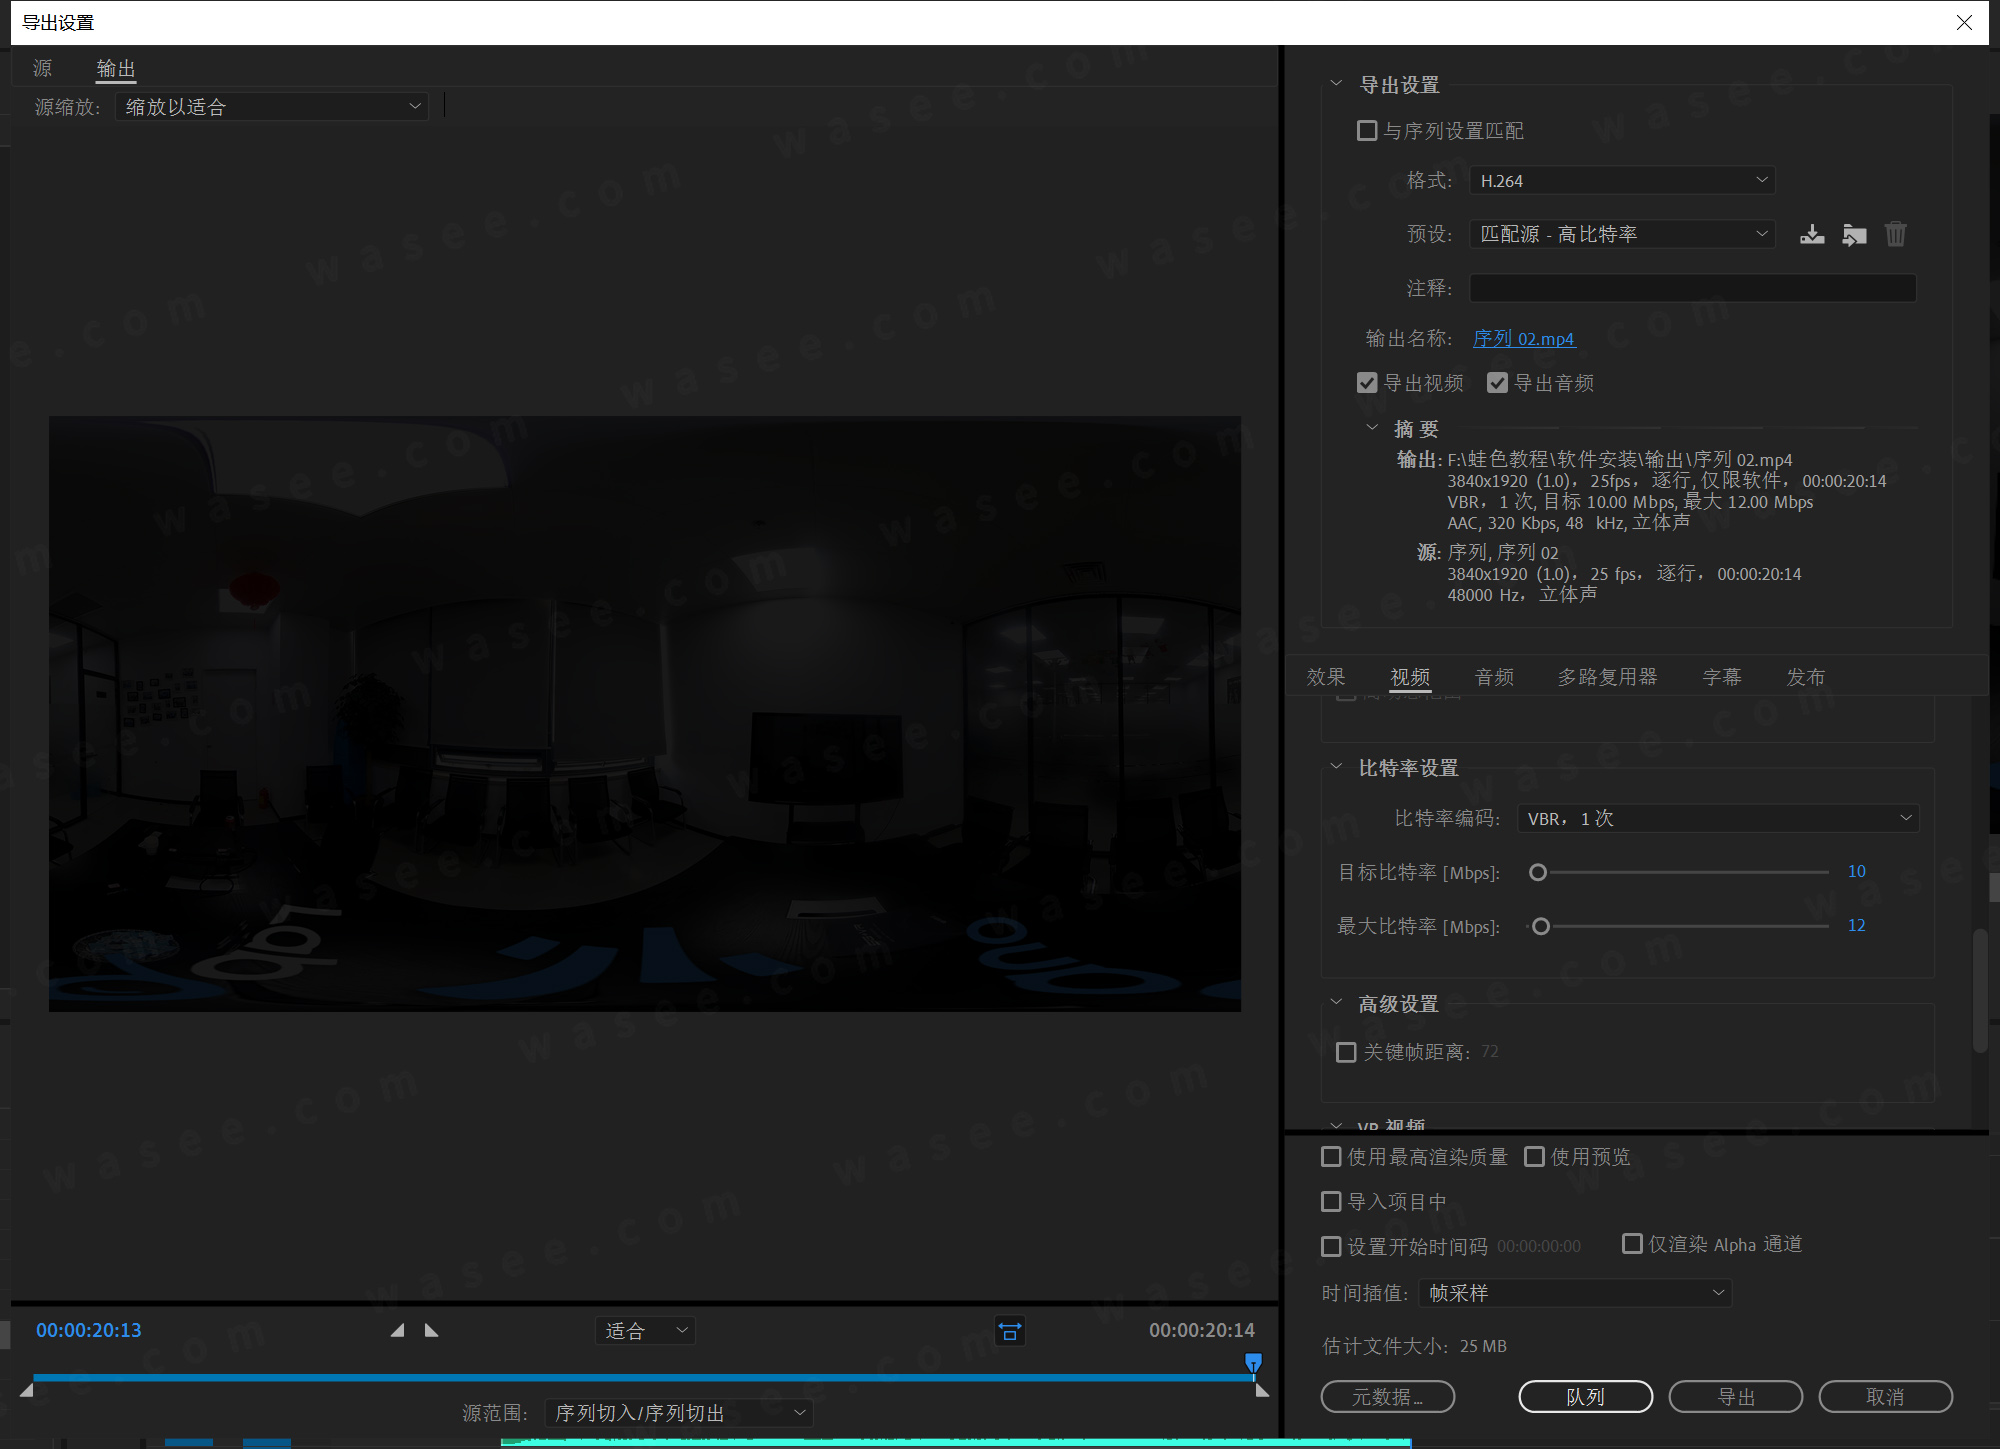Click the import preset icon
The height and width of the screenshot is (1449, 2000).
click(x=1854, y=235)
